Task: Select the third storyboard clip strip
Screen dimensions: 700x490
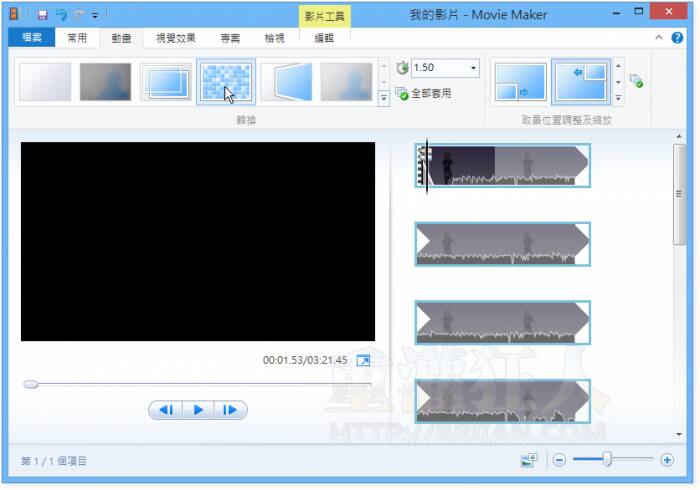Action: (503, 323)
